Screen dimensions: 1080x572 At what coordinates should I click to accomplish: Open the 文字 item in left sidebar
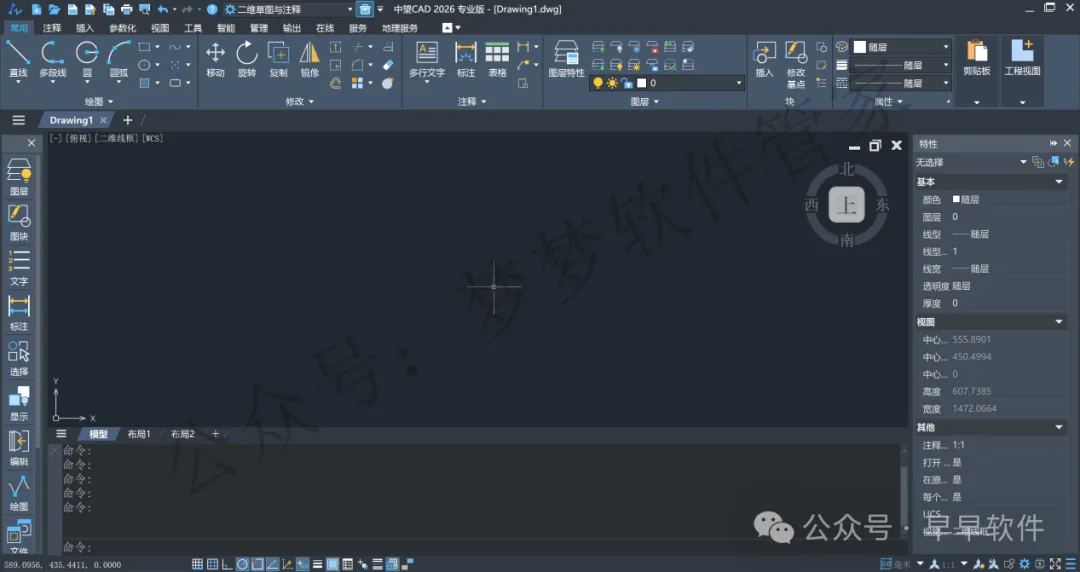[x=19, y=267]
